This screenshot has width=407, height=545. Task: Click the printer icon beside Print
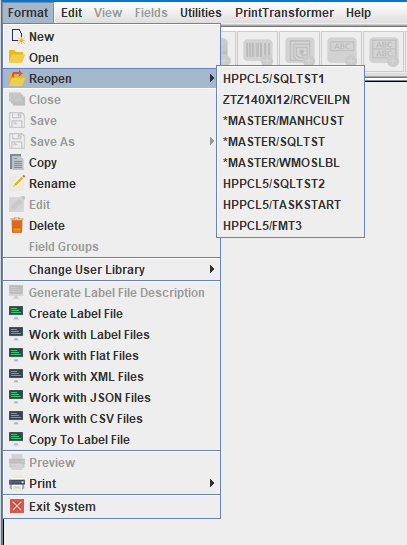tap(17, 483)
